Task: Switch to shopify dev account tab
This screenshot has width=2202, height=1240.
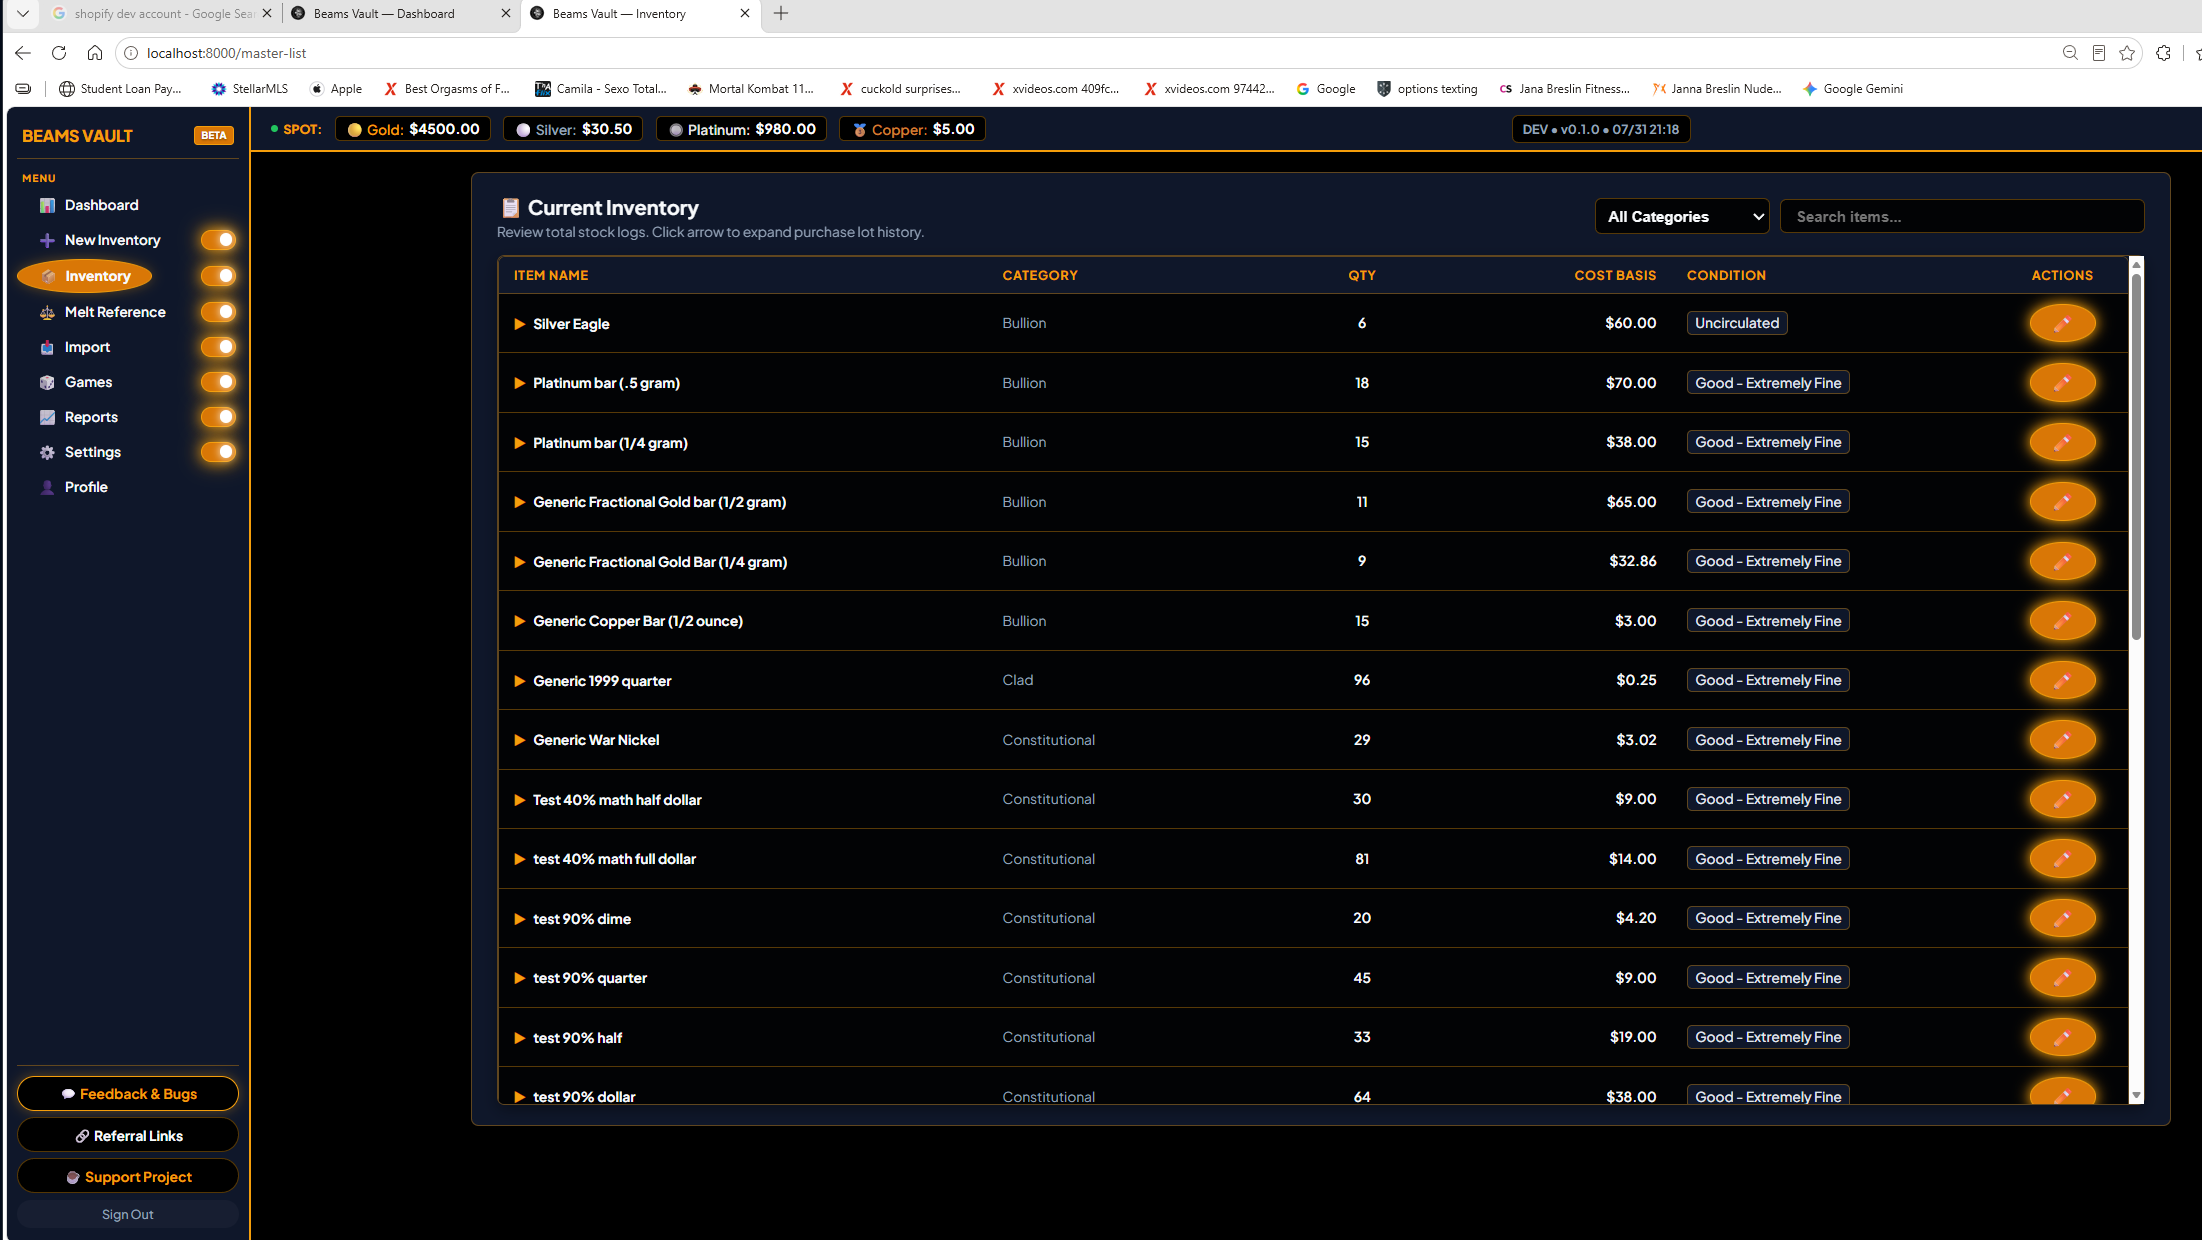Action: 160,13
